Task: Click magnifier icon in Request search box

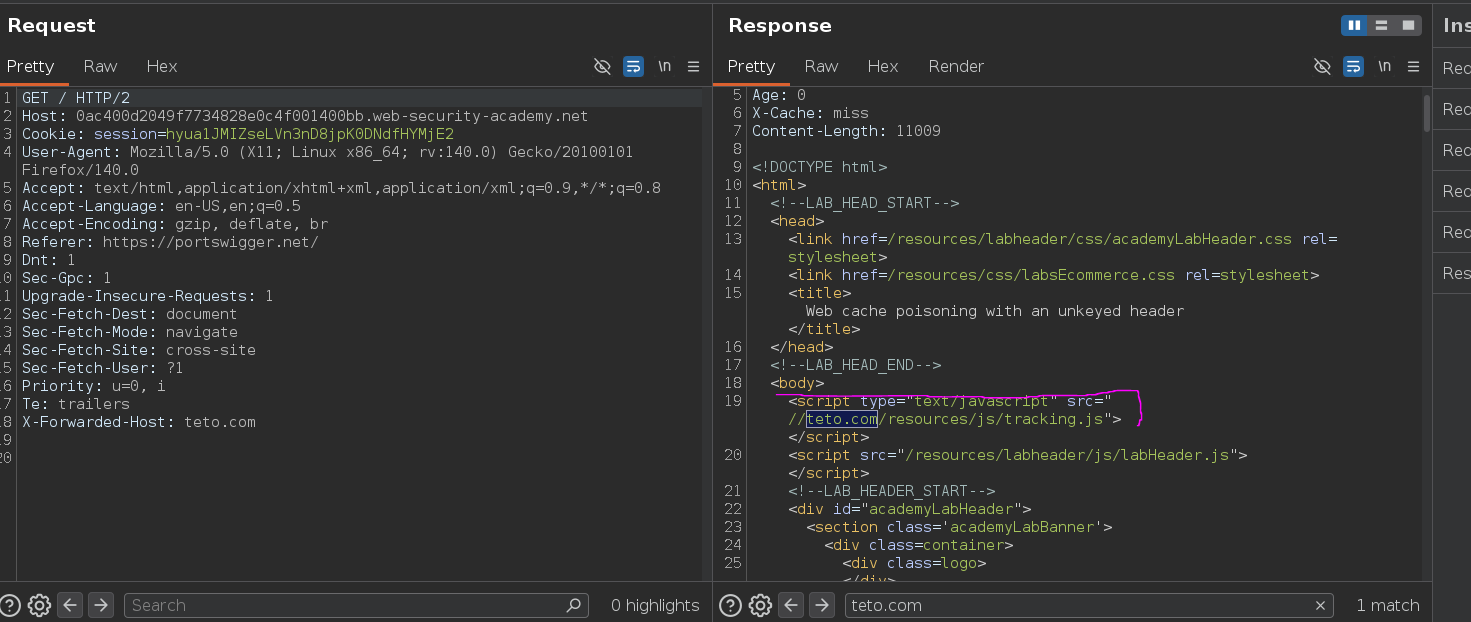Action: (x=574, y=605)
